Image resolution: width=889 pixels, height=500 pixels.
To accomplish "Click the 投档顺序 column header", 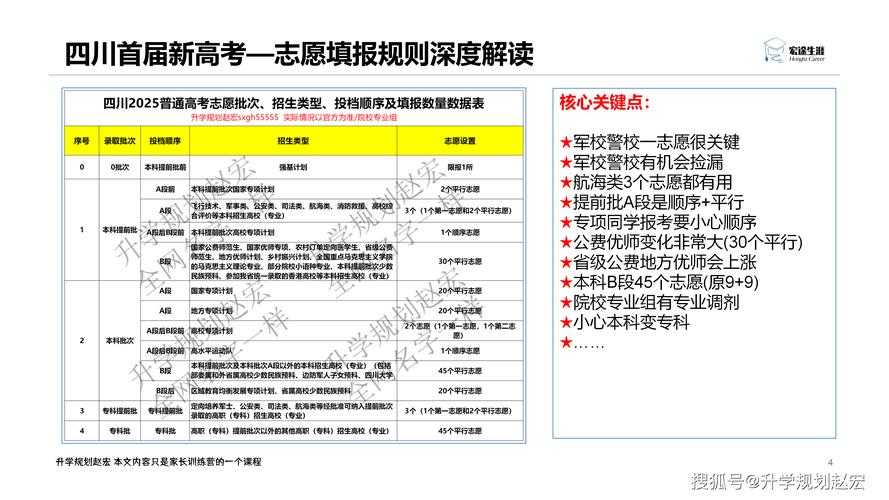I will 165,141.
